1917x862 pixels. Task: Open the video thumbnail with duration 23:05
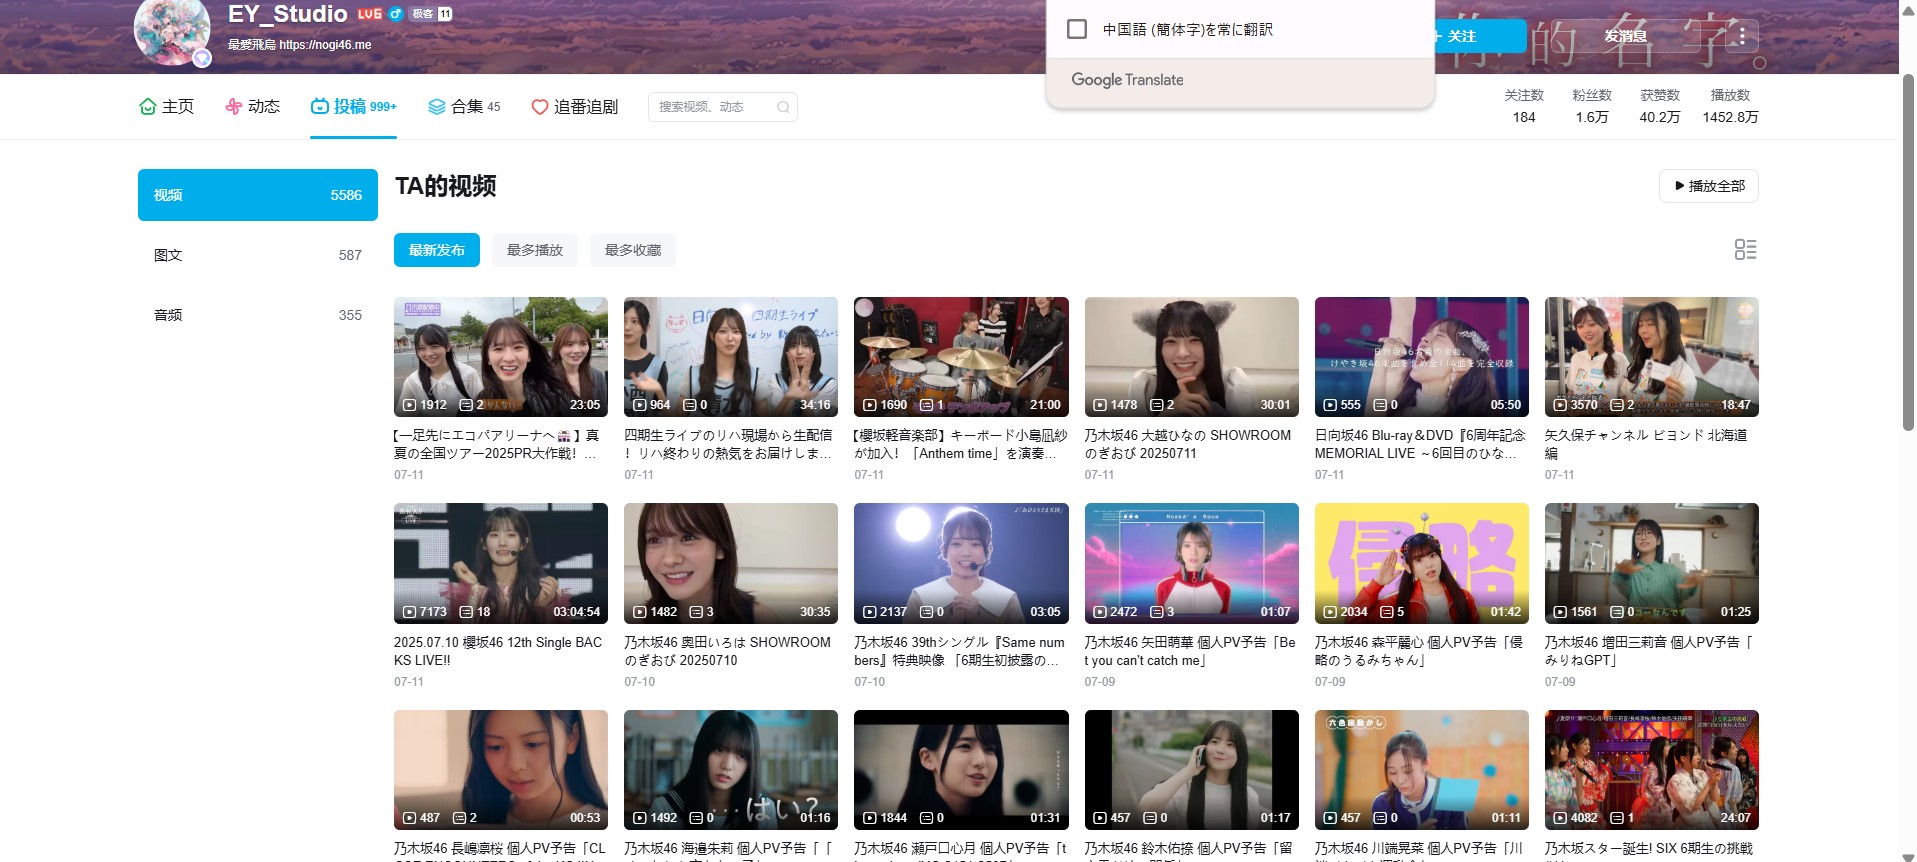(x=501, y=357)
